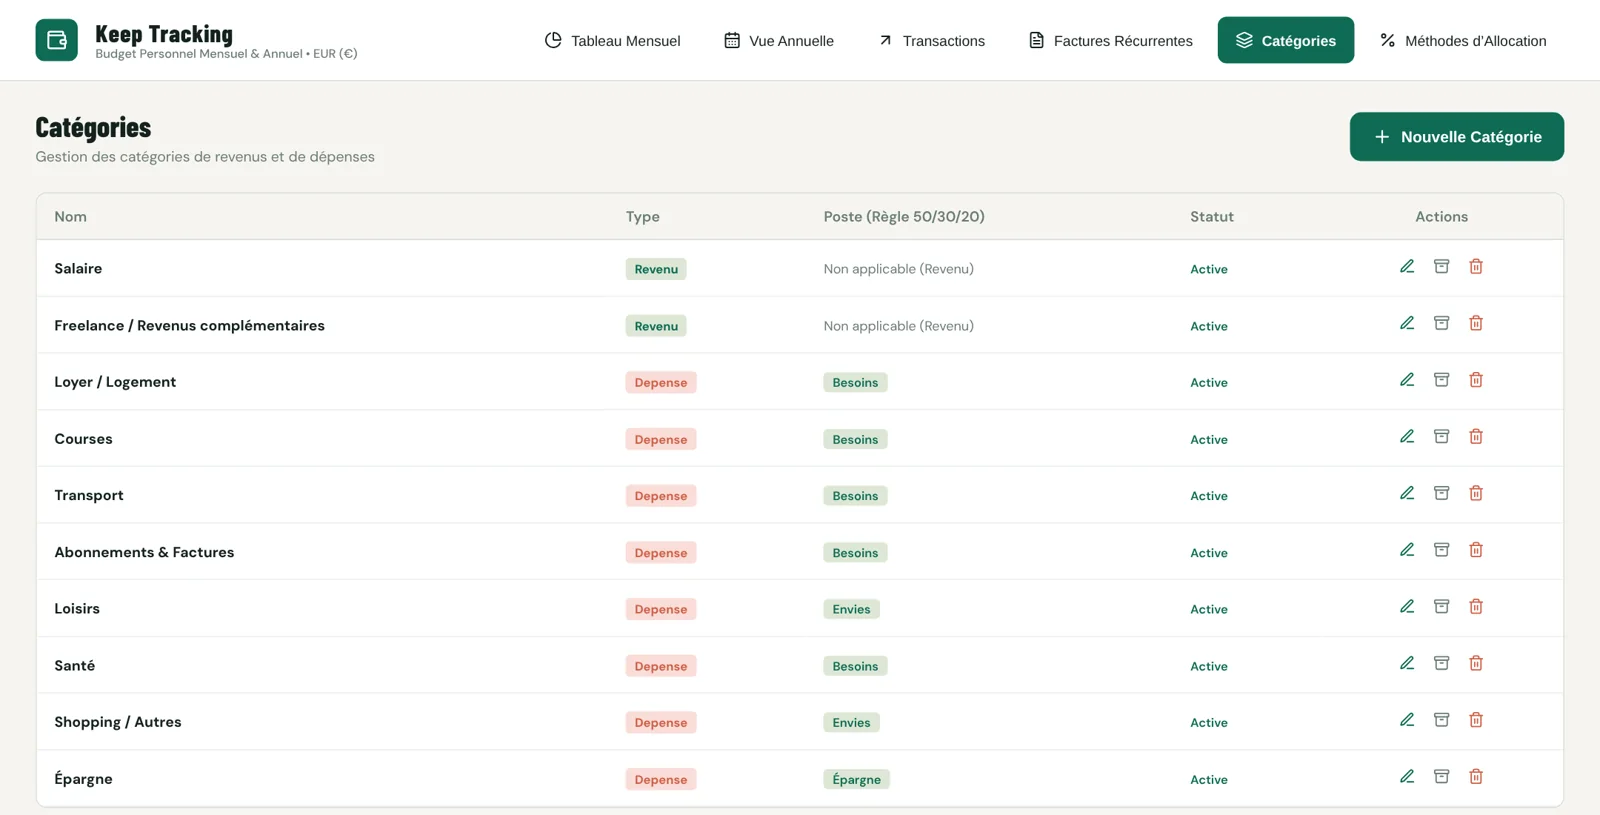Click the Revenu badge in Salaire row
This screenshot has width=1600, height=815.
656,269
